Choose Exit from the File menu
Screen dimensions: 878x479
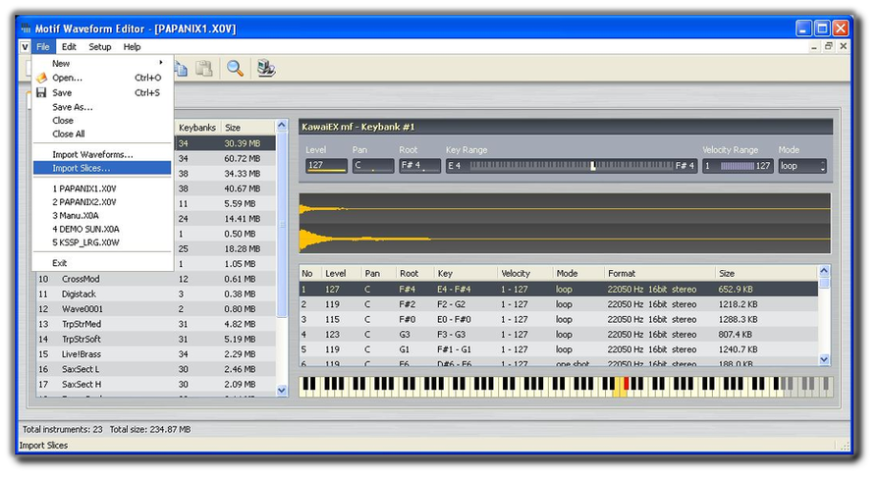(x=102, y=263)
